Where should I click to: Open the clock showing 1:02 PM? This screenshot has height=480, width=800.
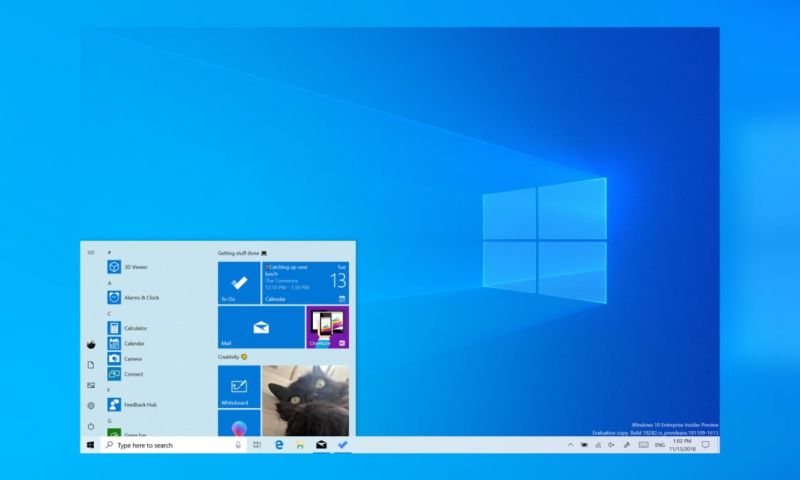coord(682,445)
